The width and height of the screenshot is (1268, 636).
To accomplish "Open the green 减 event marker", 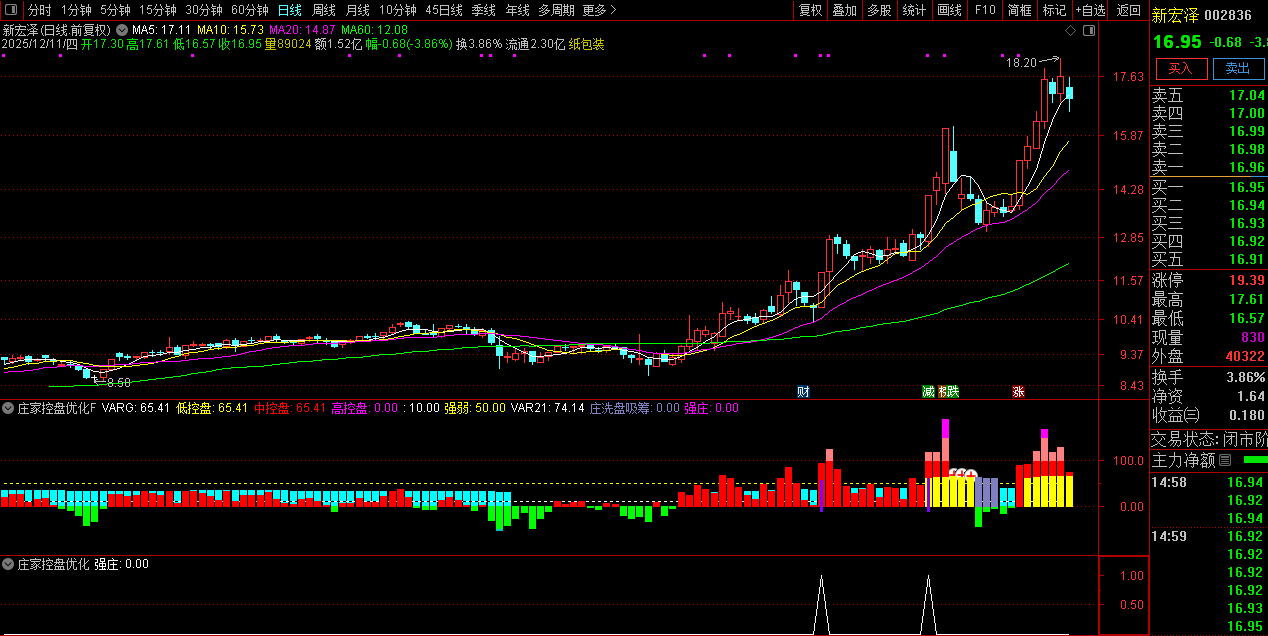I will [928, 392].
